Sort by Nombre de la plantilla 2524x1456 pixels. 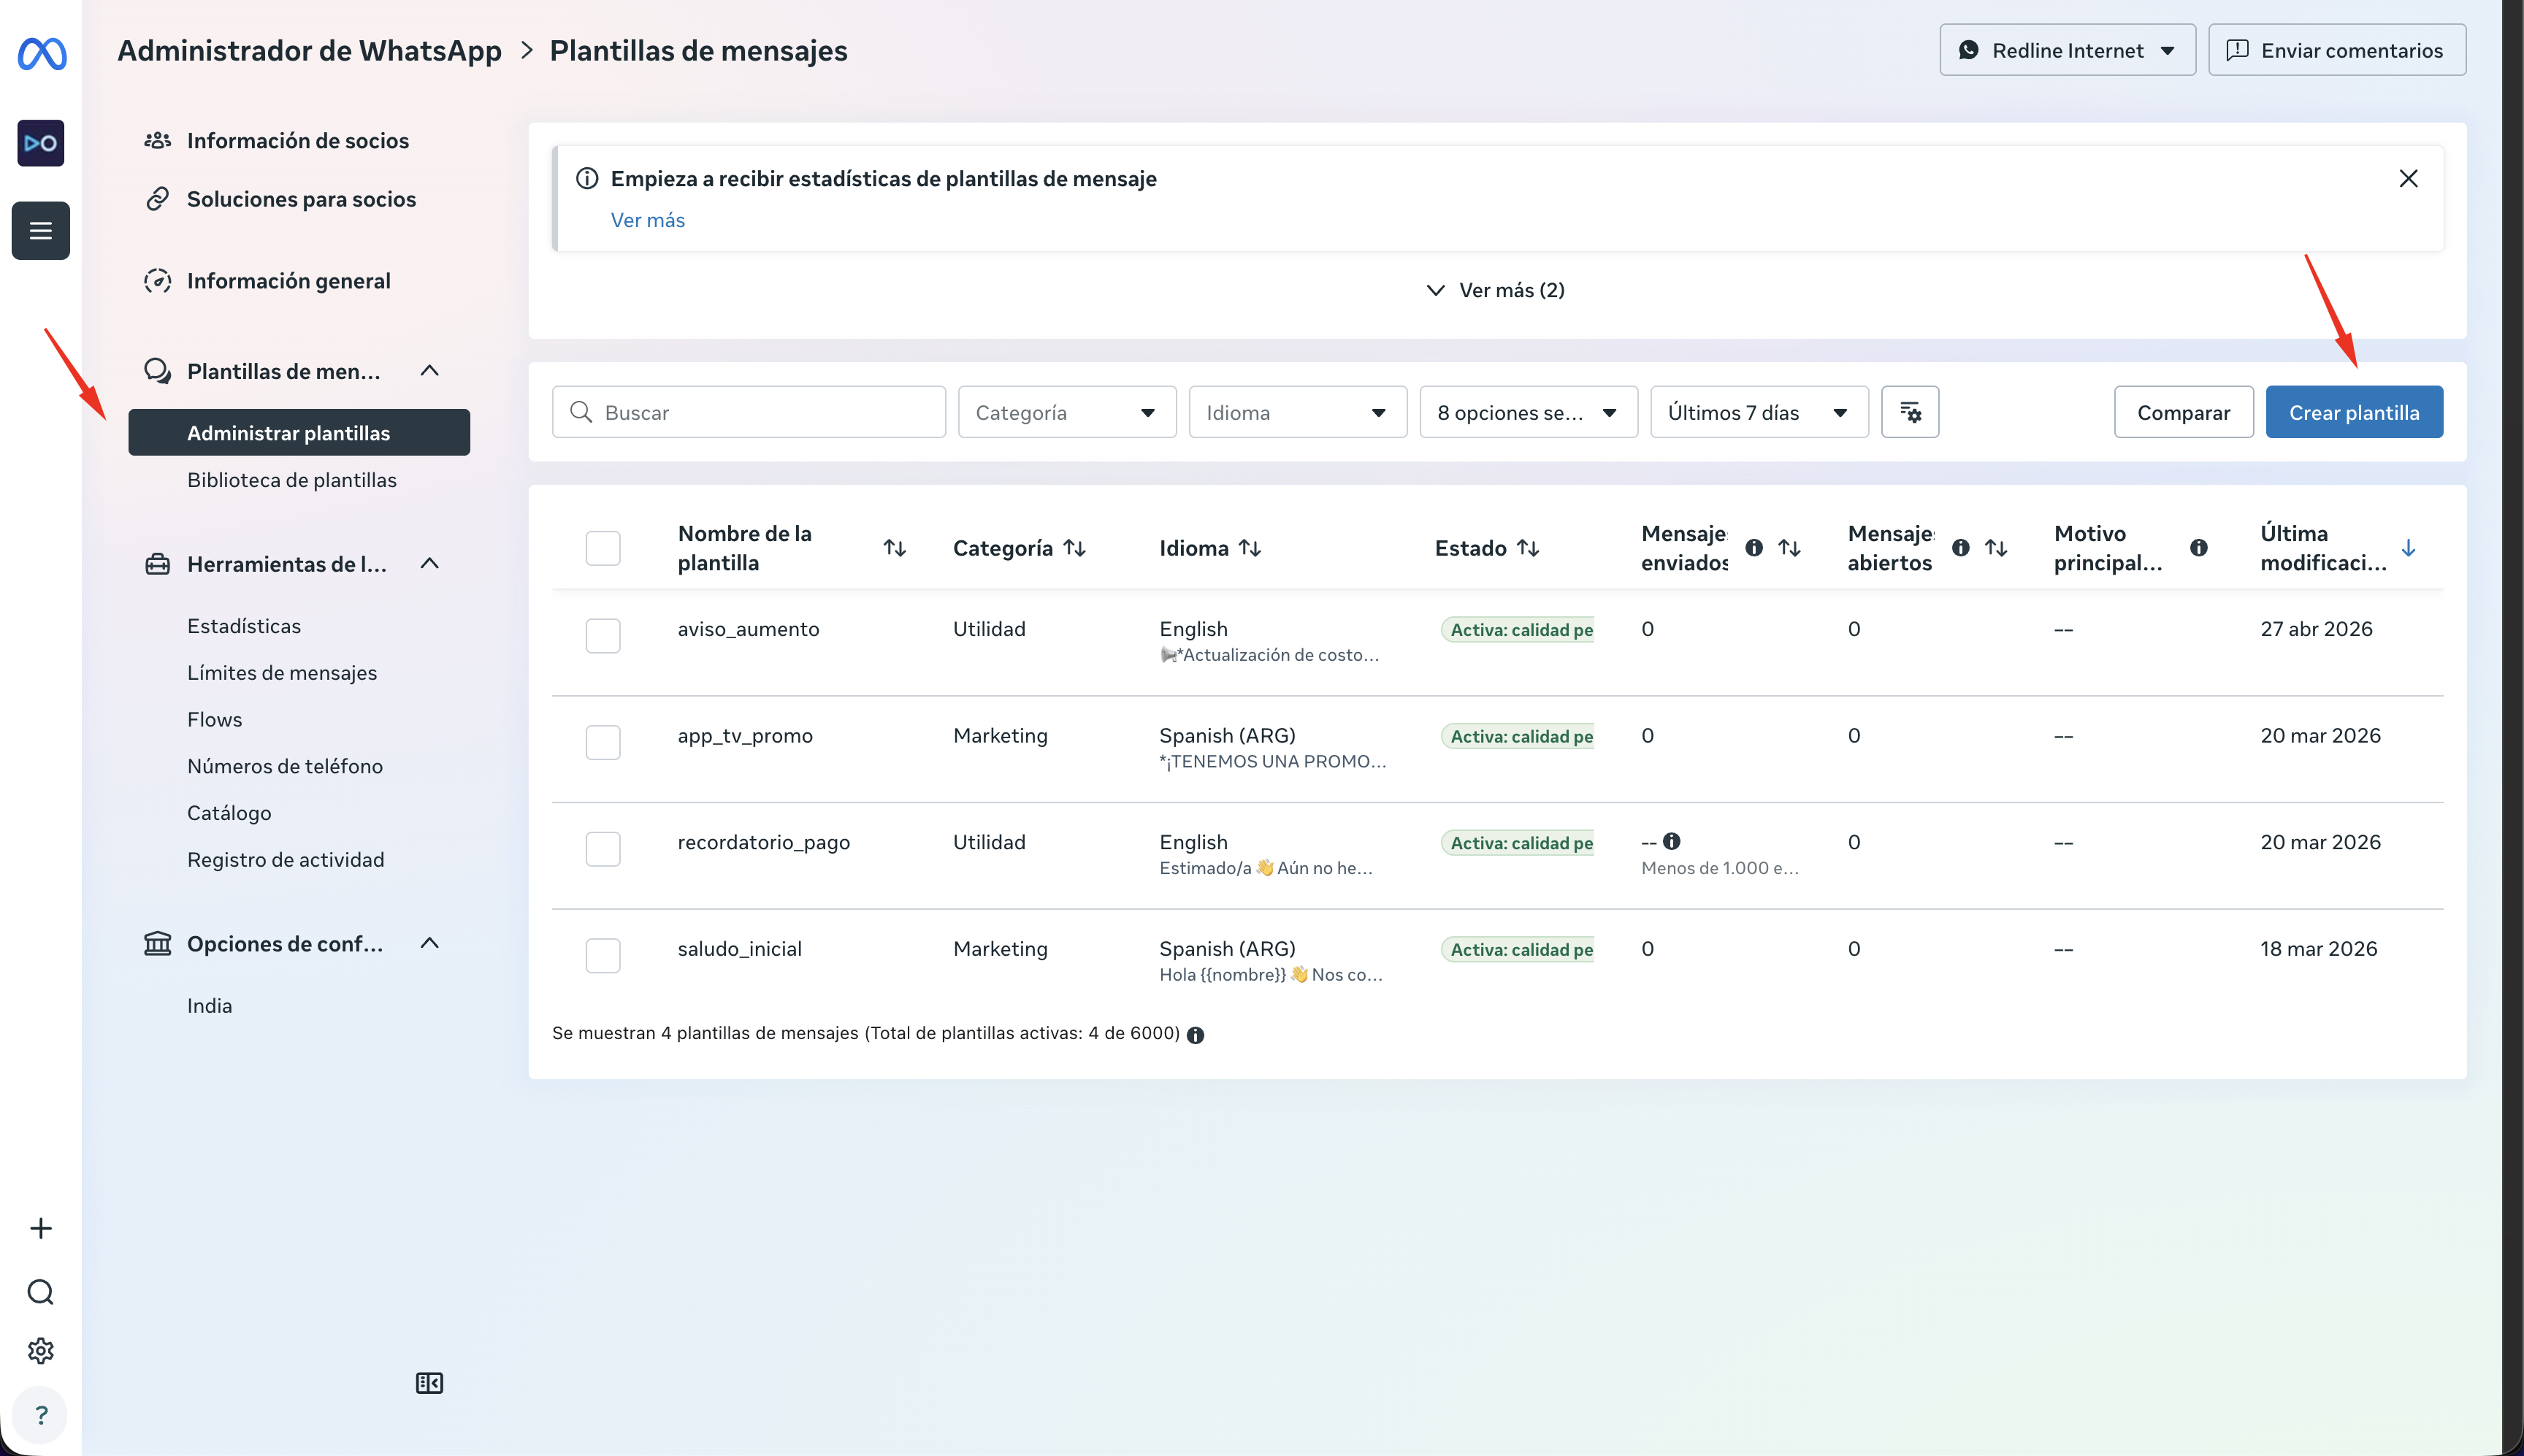[x=895, y=548]
